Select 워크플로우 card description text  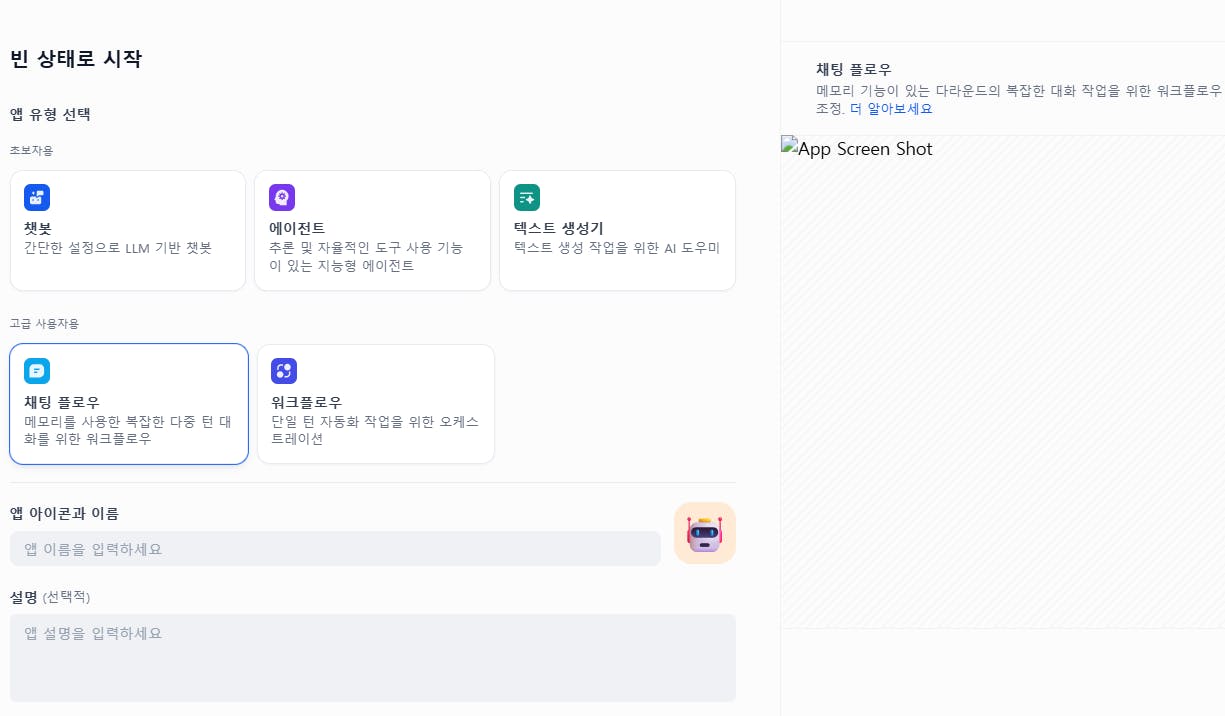(x=375, y=430)
